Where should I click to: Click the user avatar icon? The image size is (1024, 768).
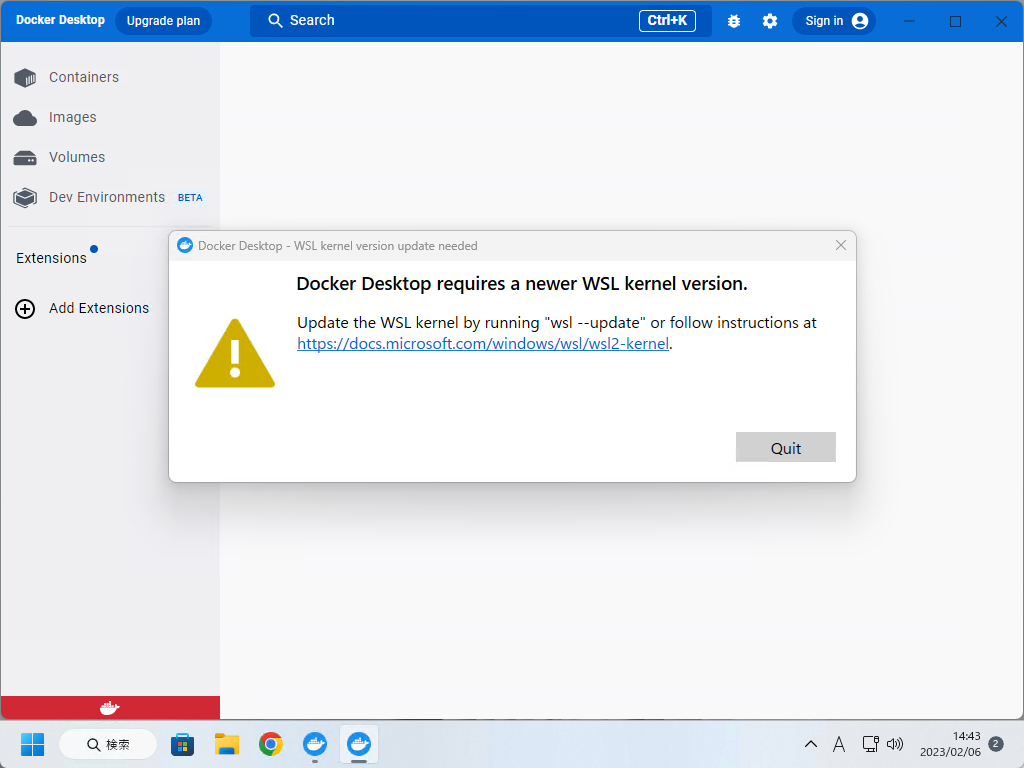(x=860, y=21)
